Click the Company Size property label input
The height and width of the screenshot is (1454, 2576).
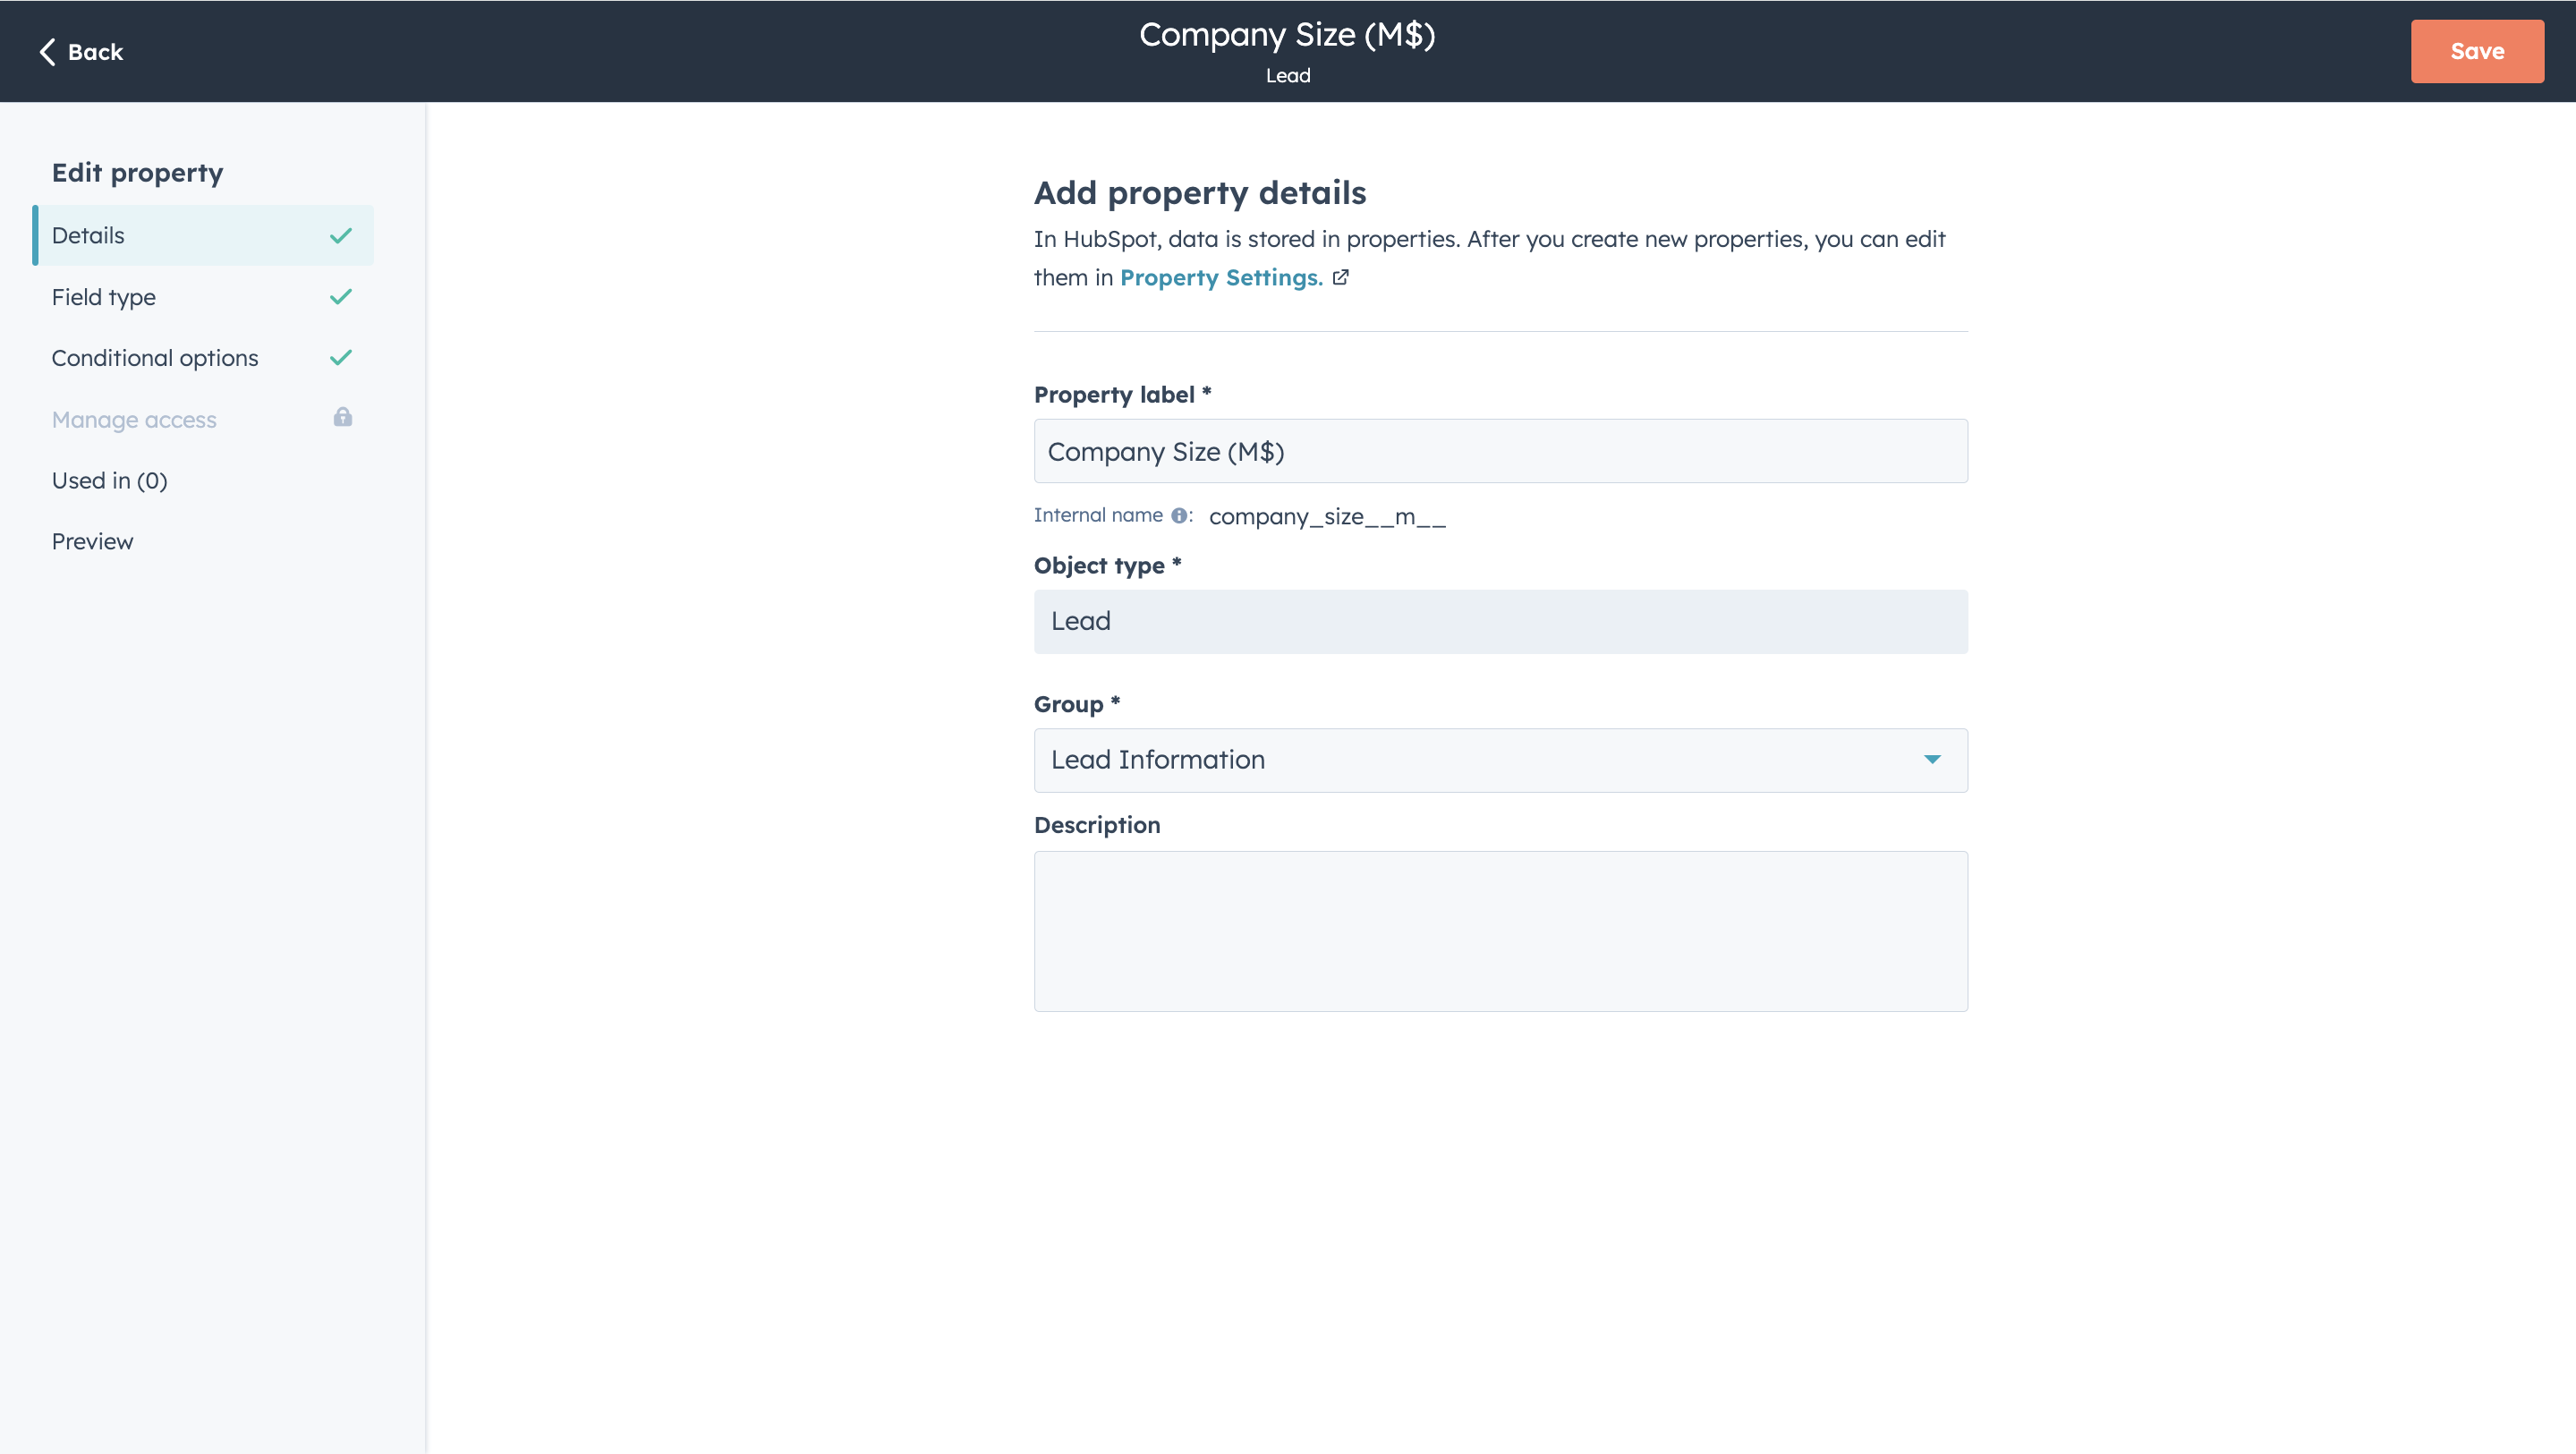point(1499,451)
